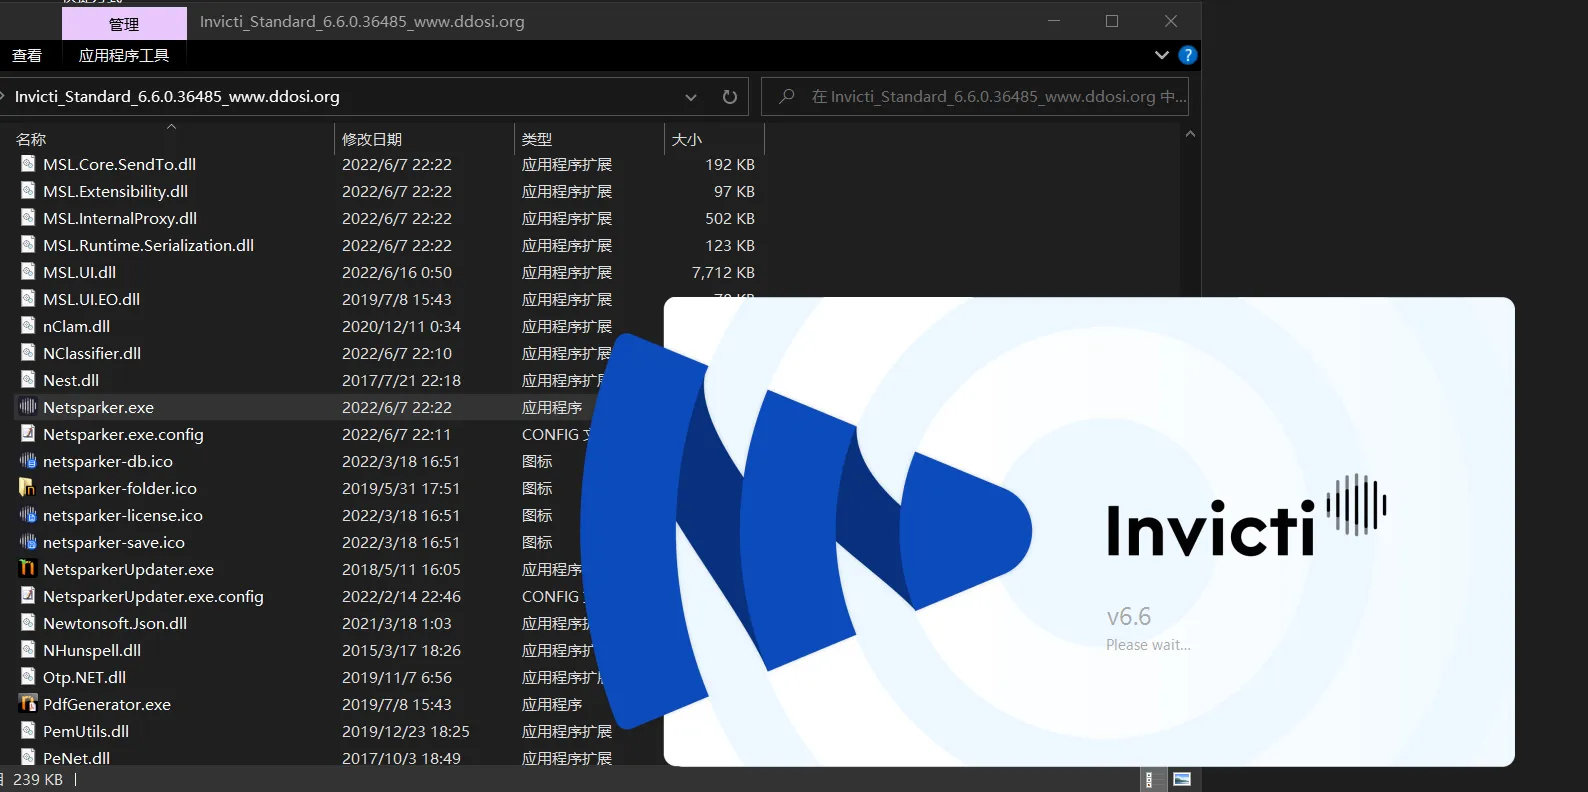The image size is (1588, 792).
Task: Open the 查看 ribbon tab
Action: tap(27, 56)
